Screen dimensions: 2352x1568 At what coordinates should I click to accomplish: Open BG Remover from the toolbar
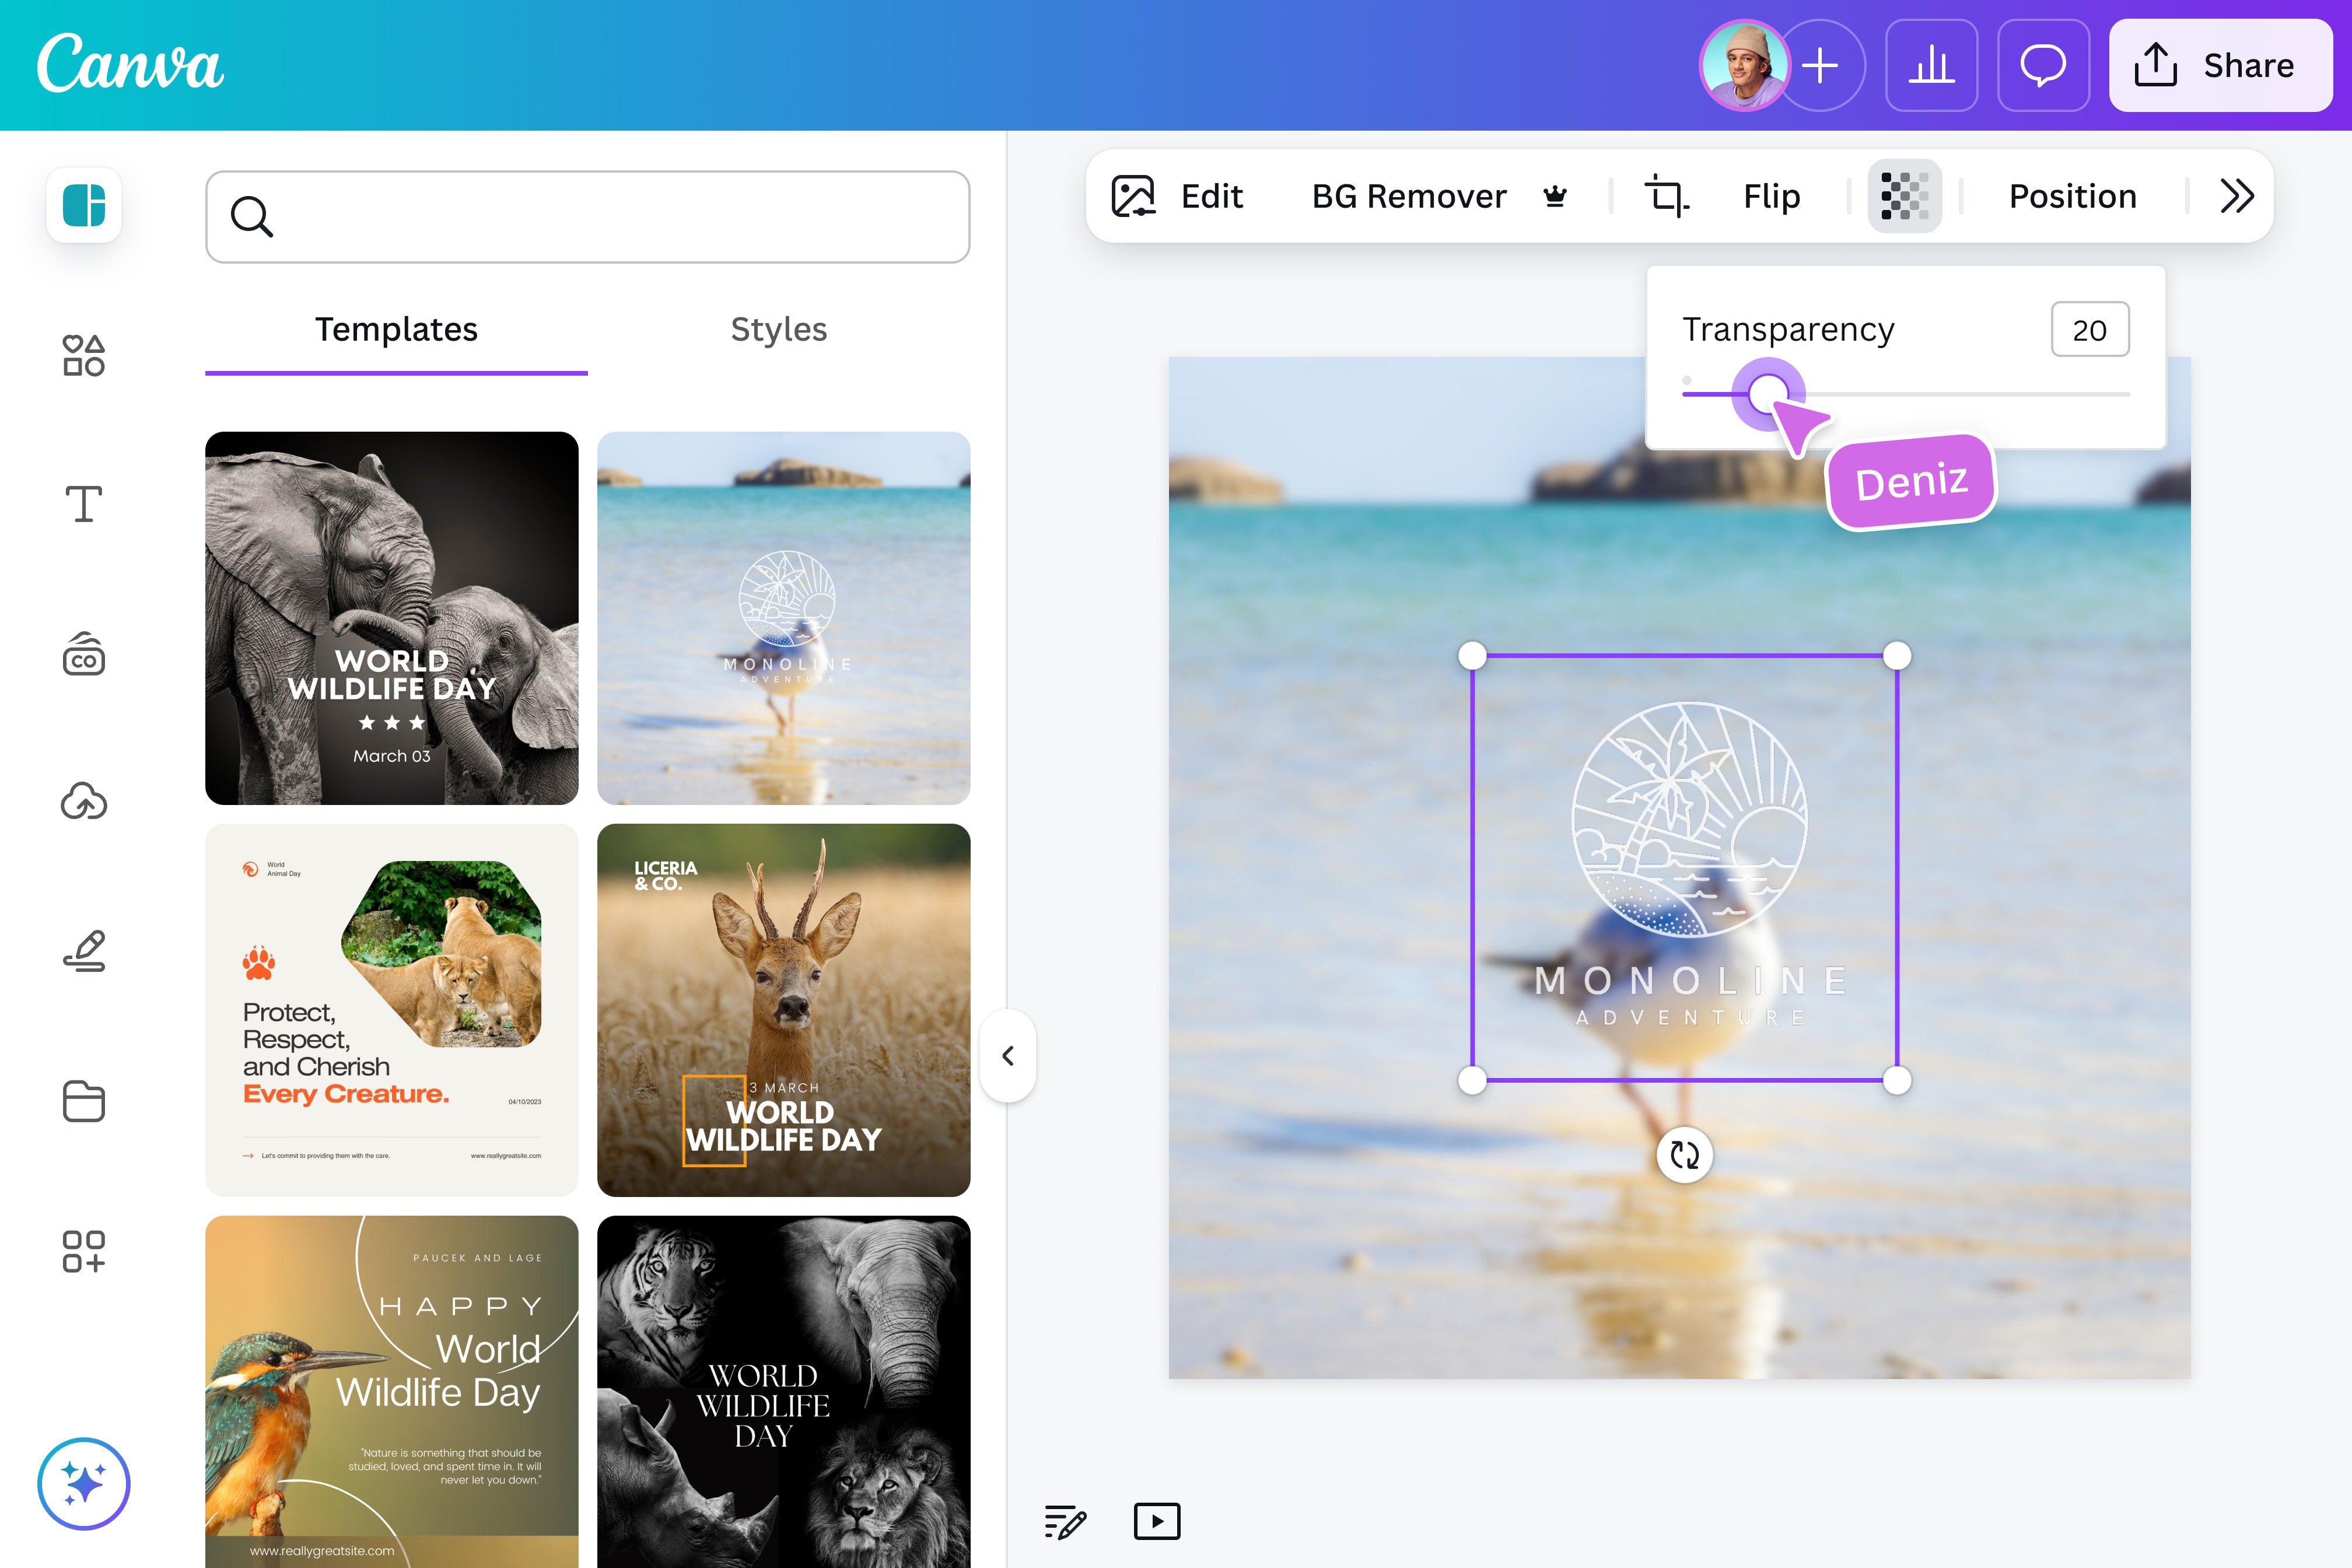[1410, 196]
